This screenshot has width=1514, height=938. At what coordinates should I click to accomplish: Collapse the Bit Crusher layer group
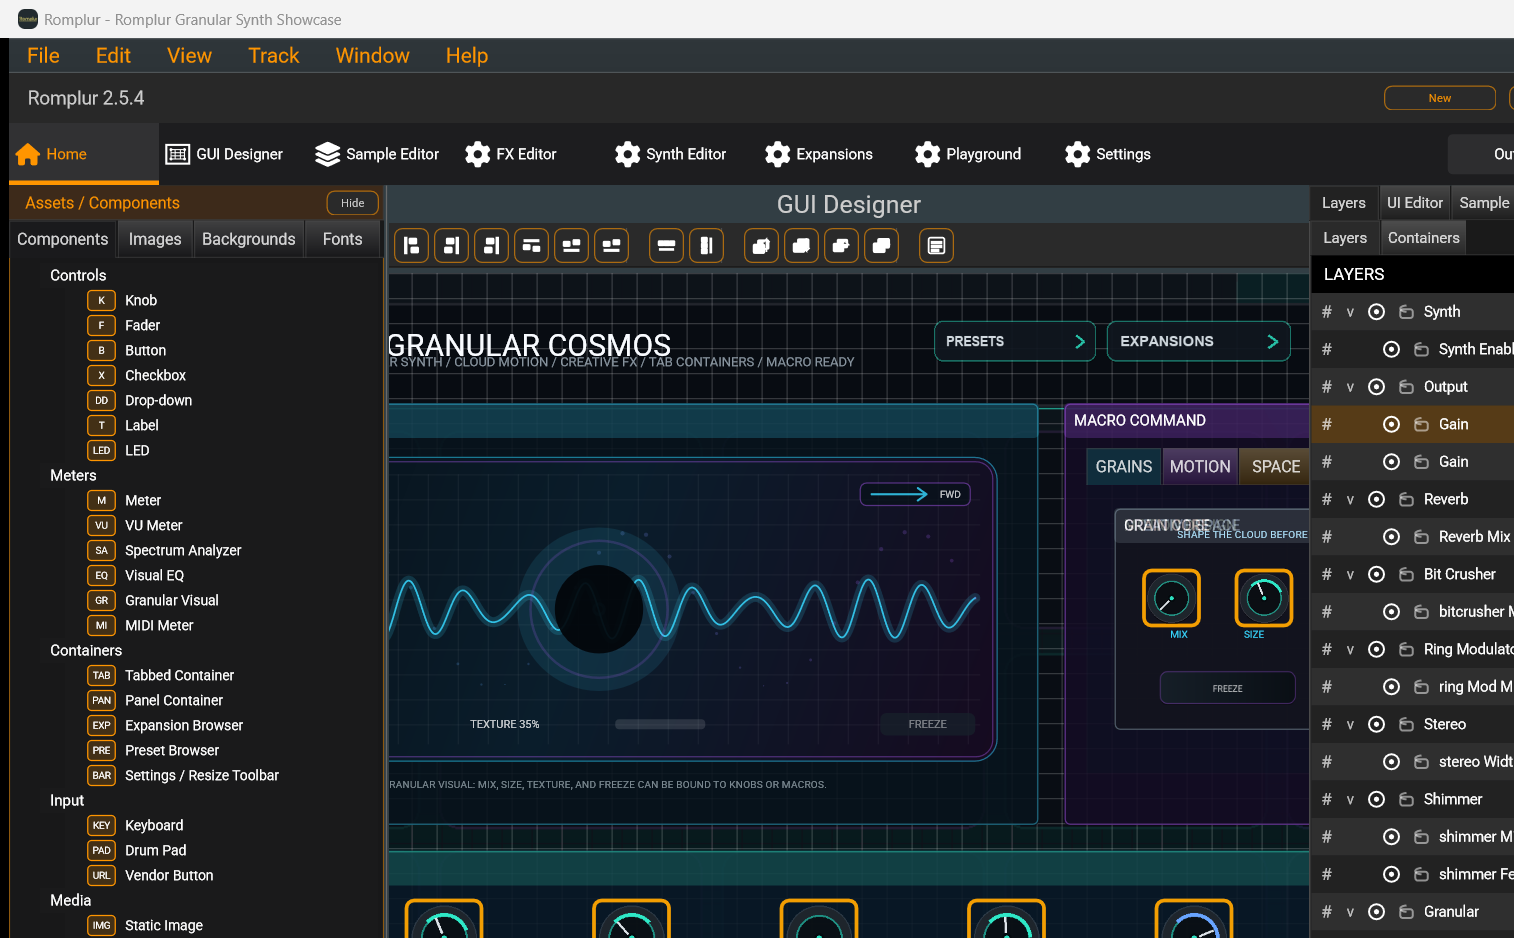coord(1350,574)
